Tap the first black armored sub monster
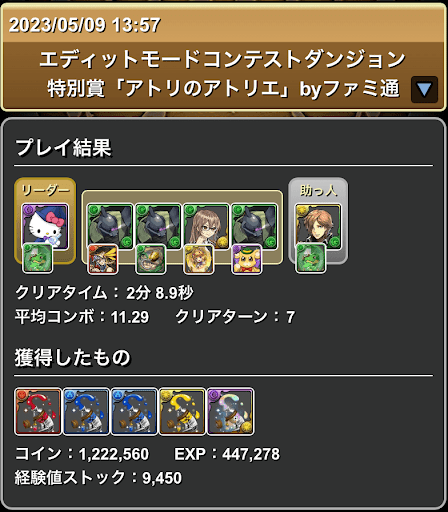This screenshot has width=448, height=512. coord(110,227)
